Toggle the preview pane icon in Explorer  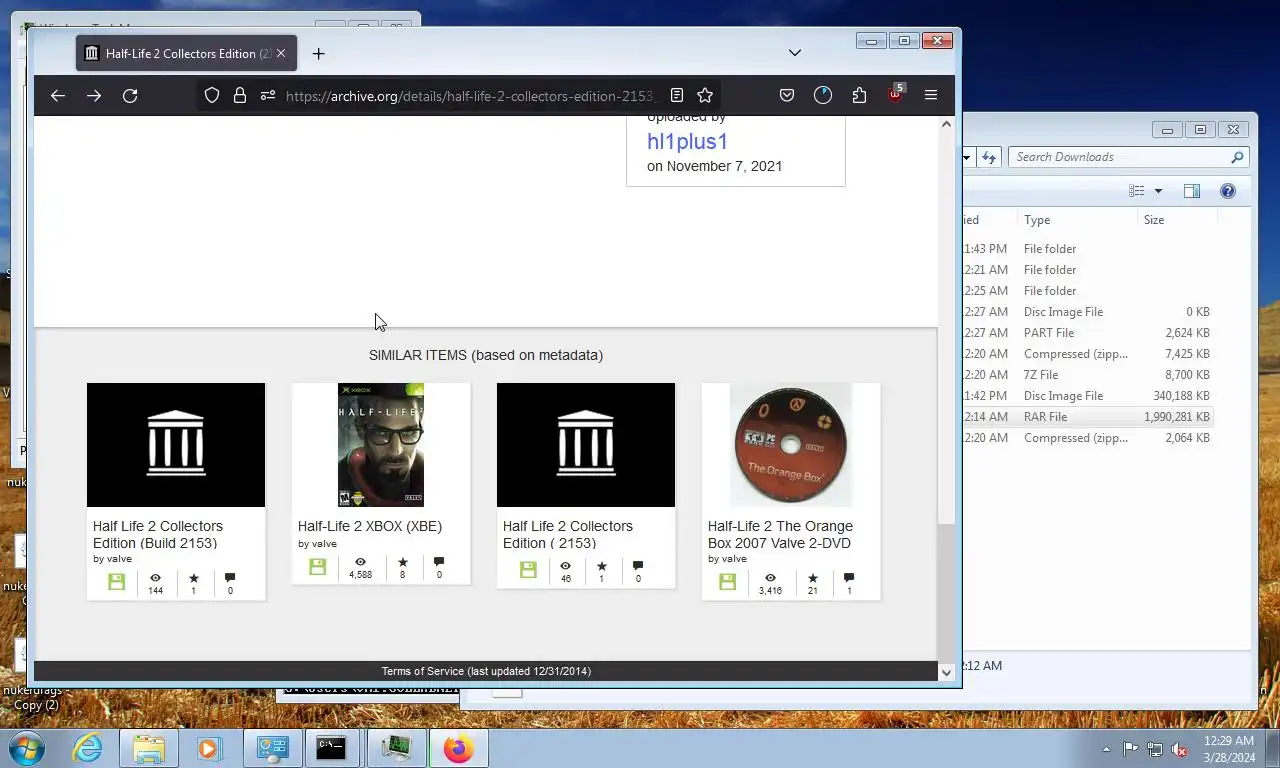(x=1192, y=191)
